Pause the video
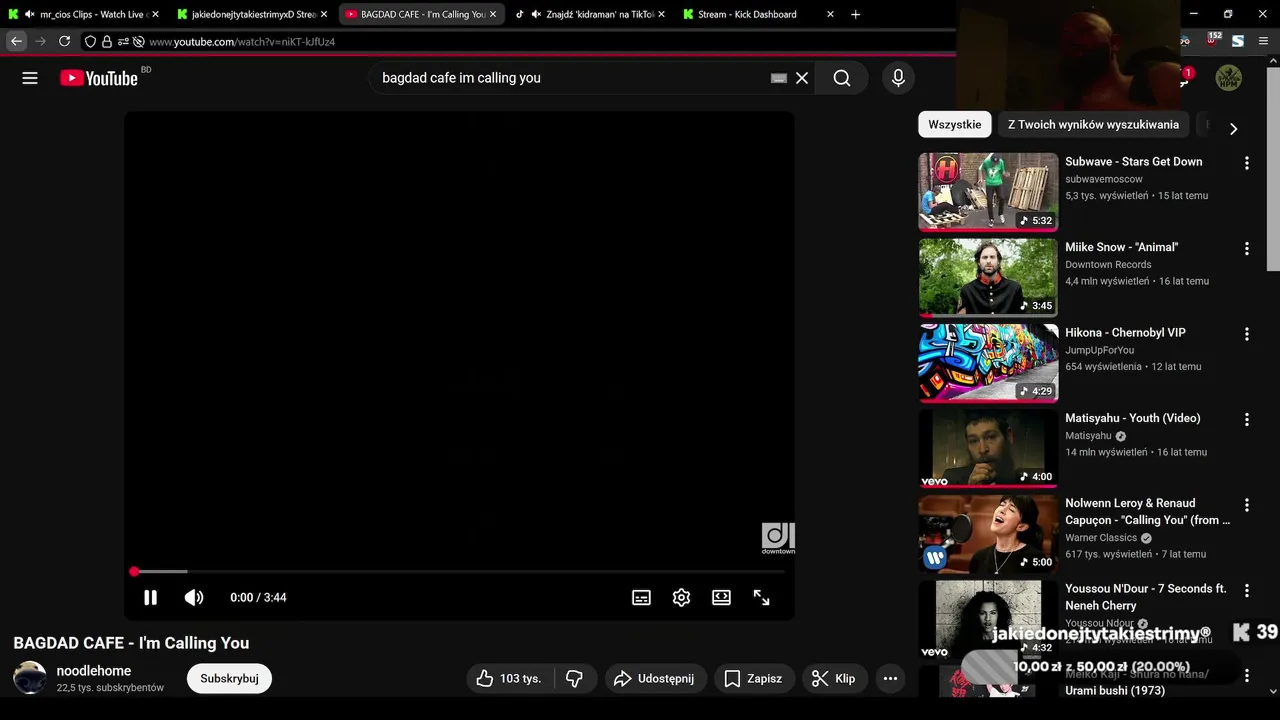Image resolution: width=1280 pixels, height=720 pixels. click(x=150, y=597)
